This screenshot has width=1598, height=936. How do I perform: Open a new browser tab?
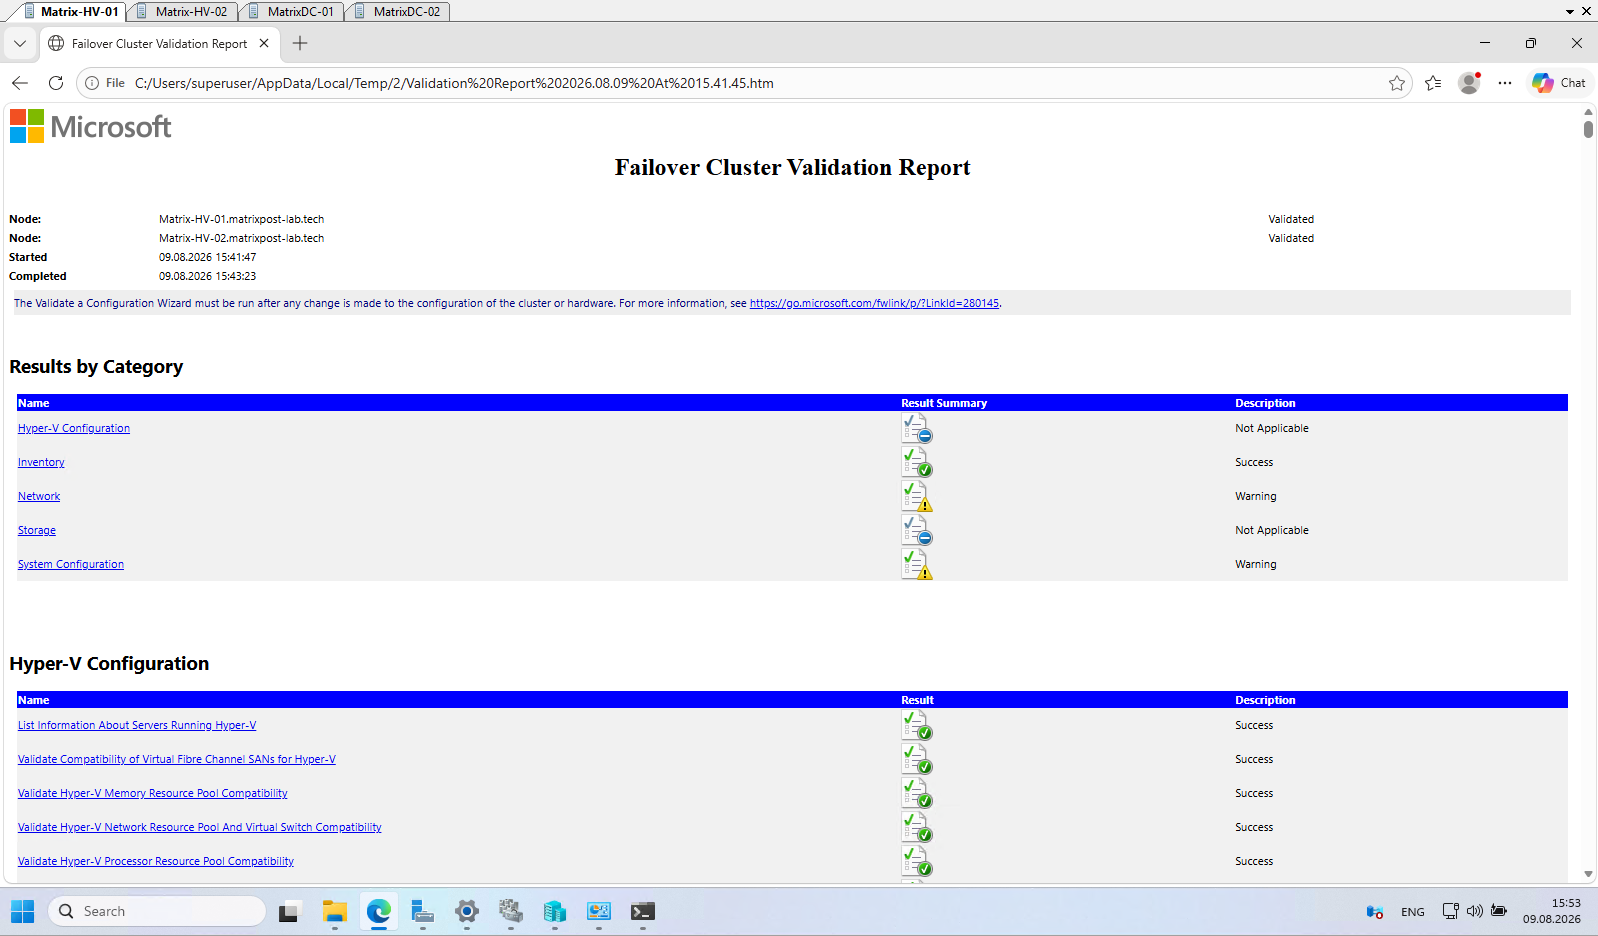click(300, 43)
